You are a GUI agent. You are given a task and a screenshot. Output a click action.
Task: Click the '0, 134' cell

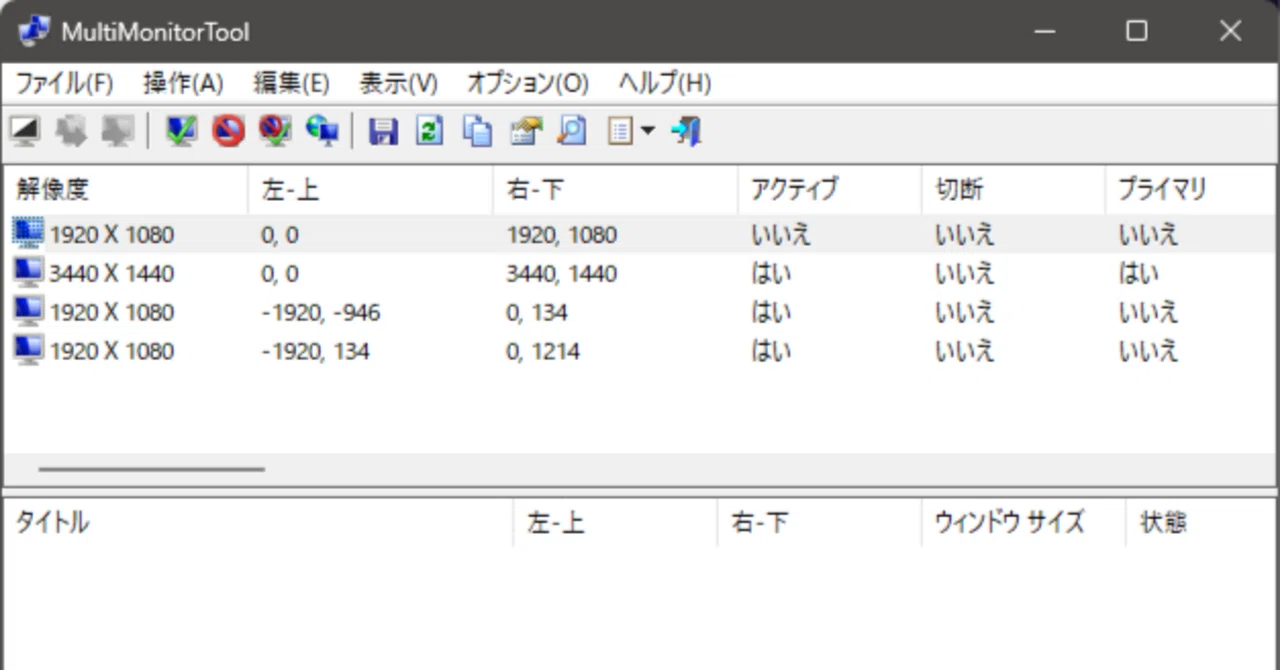click(536, 312)
